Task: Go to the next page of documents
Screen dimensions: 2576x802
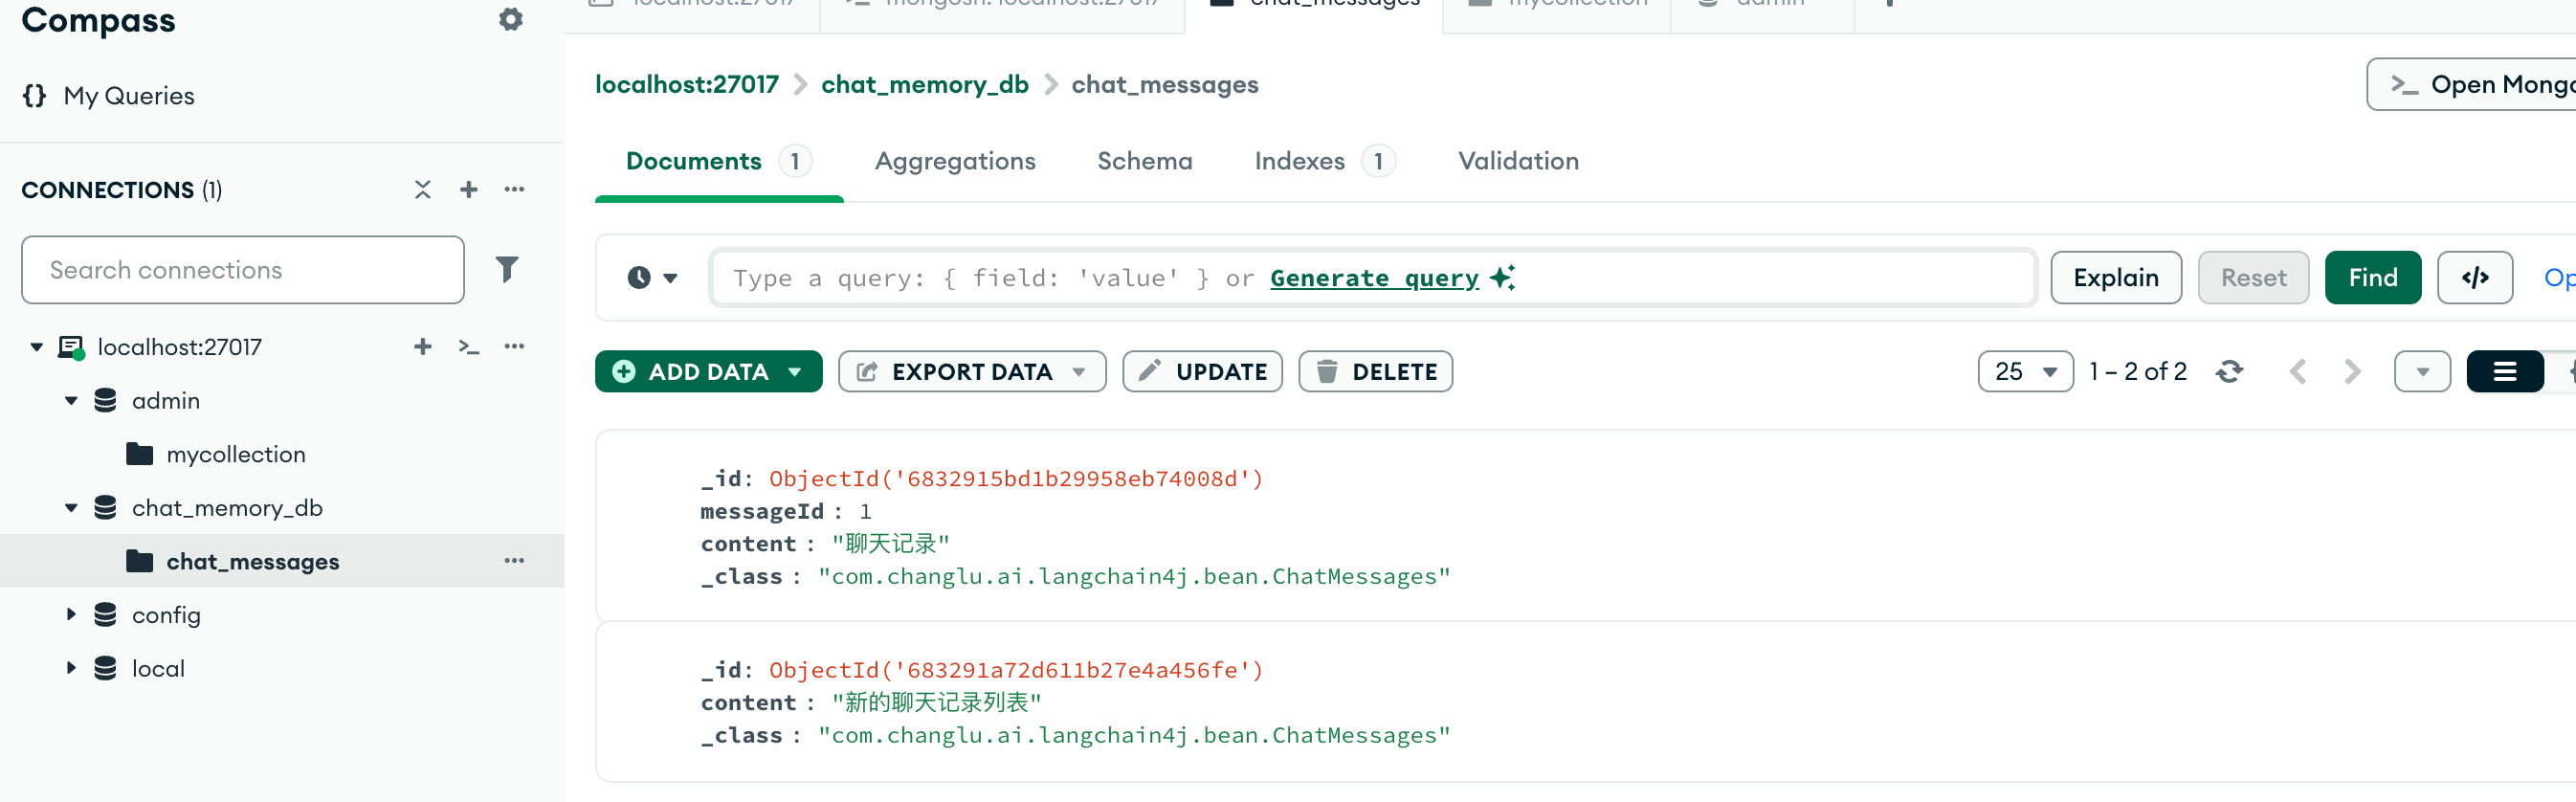Action: (2353, 372)
